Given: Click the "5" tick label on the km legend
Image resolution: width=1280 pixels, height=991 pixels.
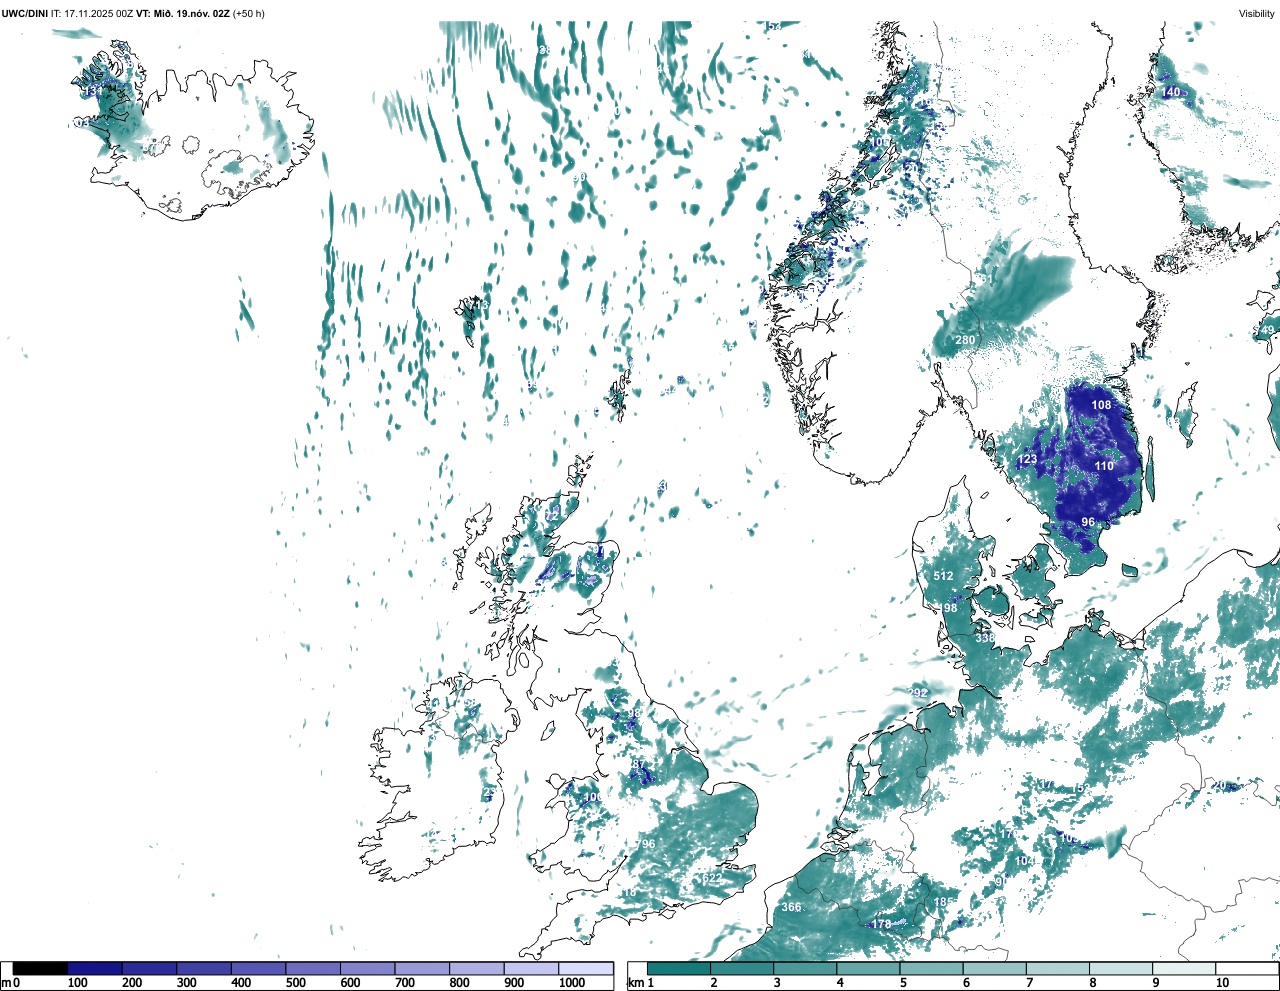Looking at the screenshot, I should click(903, 983).
